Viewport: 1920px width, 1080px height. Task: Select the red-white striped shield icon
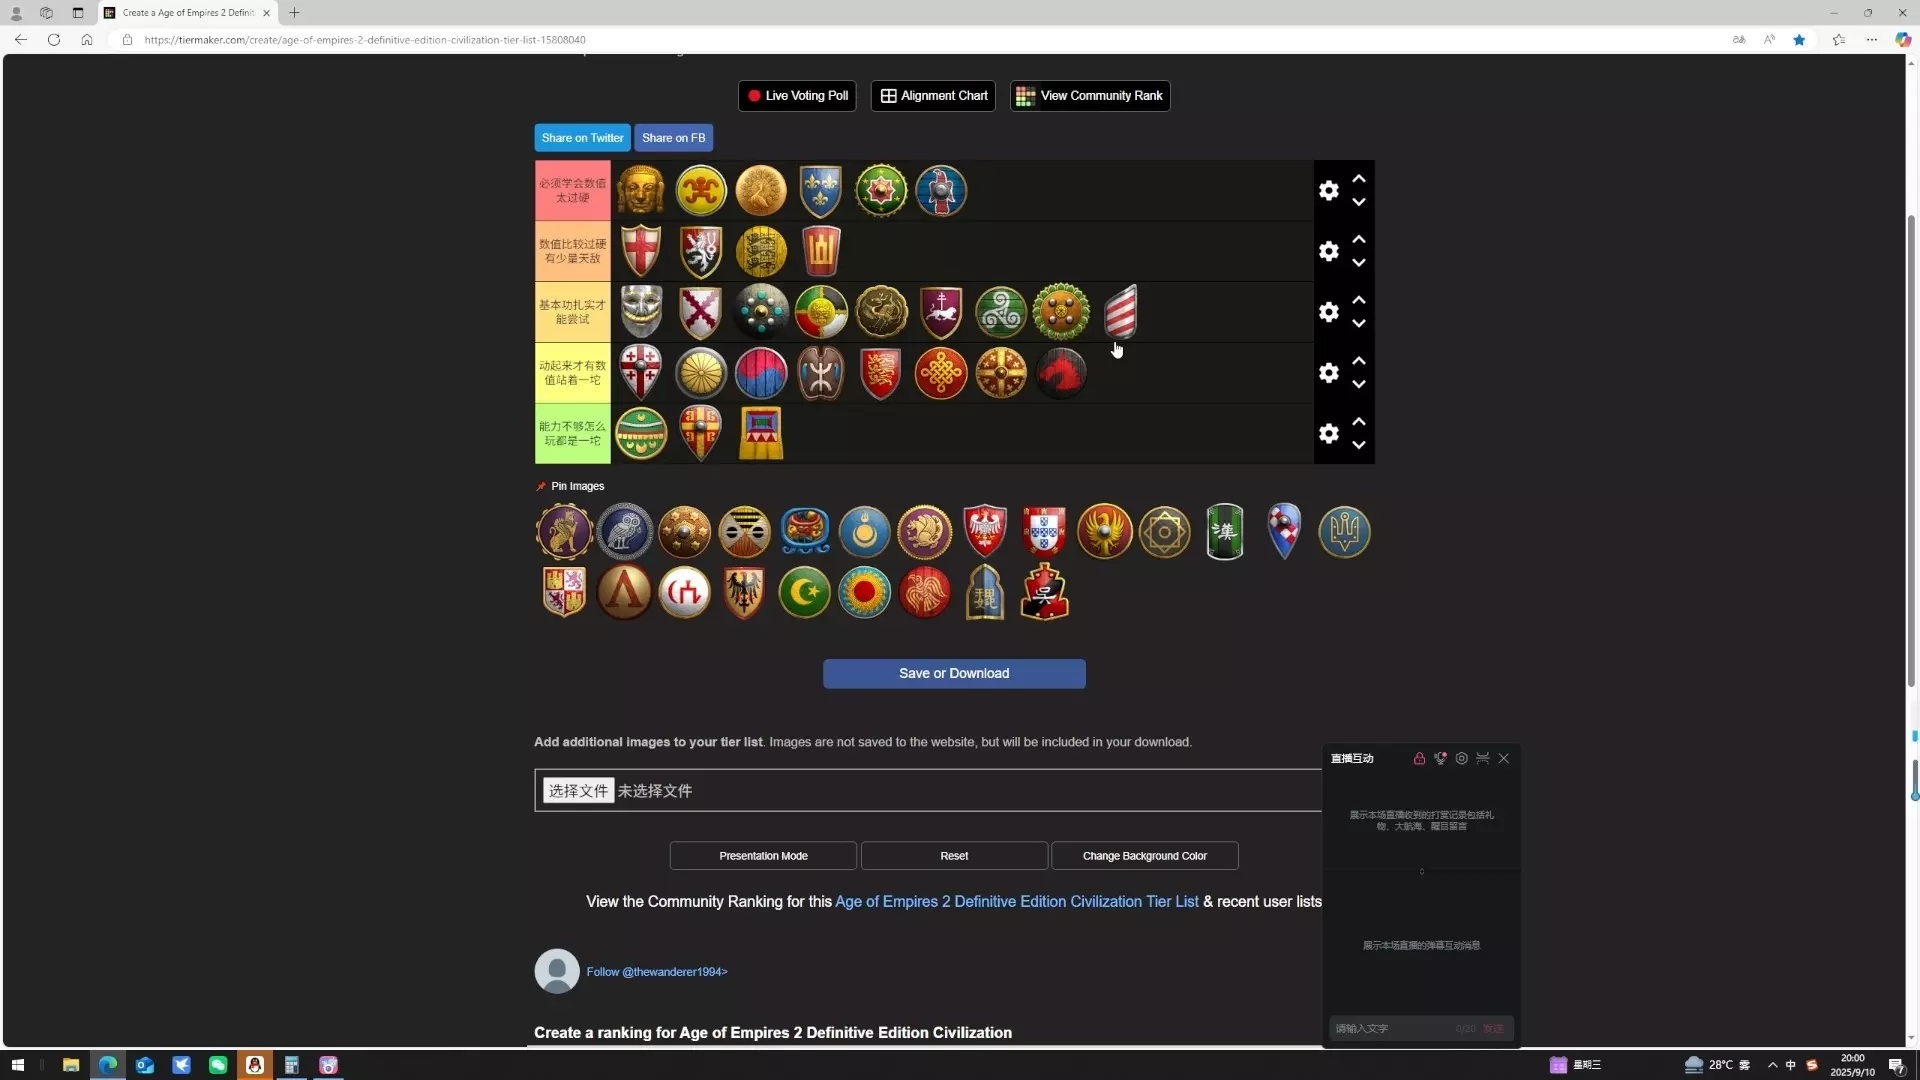coord(1120,311)
